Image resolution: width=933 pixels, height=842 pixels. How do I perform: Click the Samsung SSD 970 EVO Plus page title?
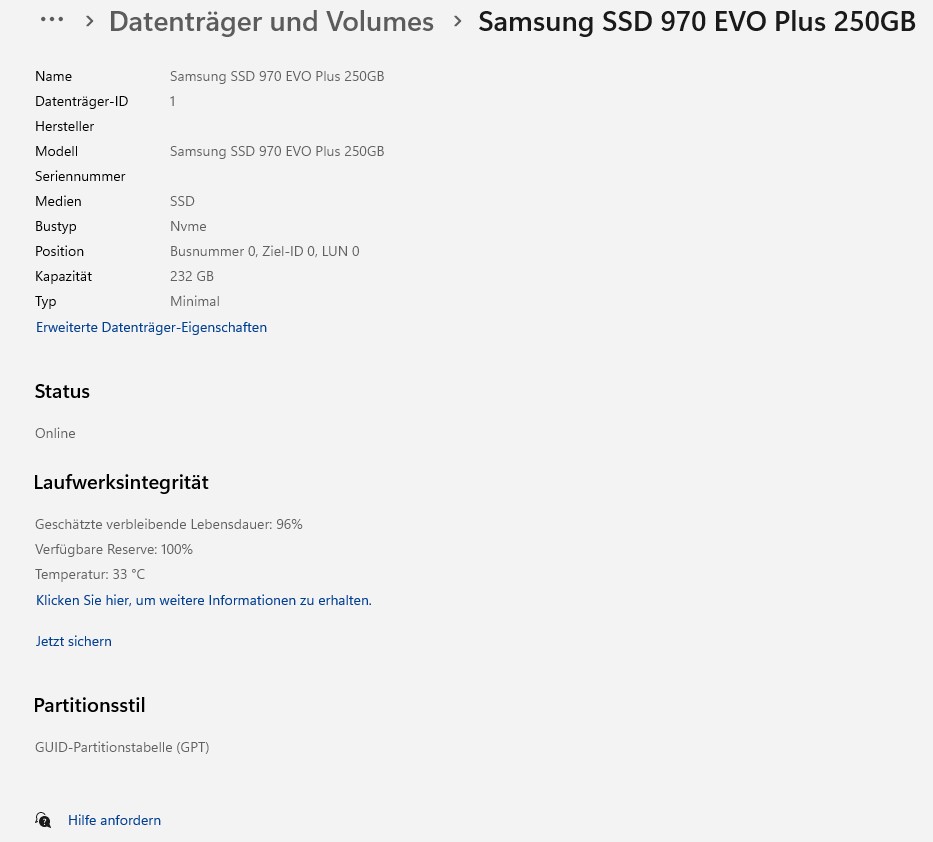click(696, 21)
